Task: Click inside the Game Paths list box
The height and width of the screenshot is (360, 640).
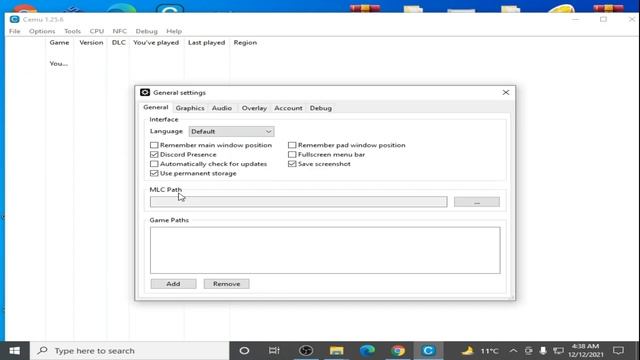Action: [x=325, y=250]
